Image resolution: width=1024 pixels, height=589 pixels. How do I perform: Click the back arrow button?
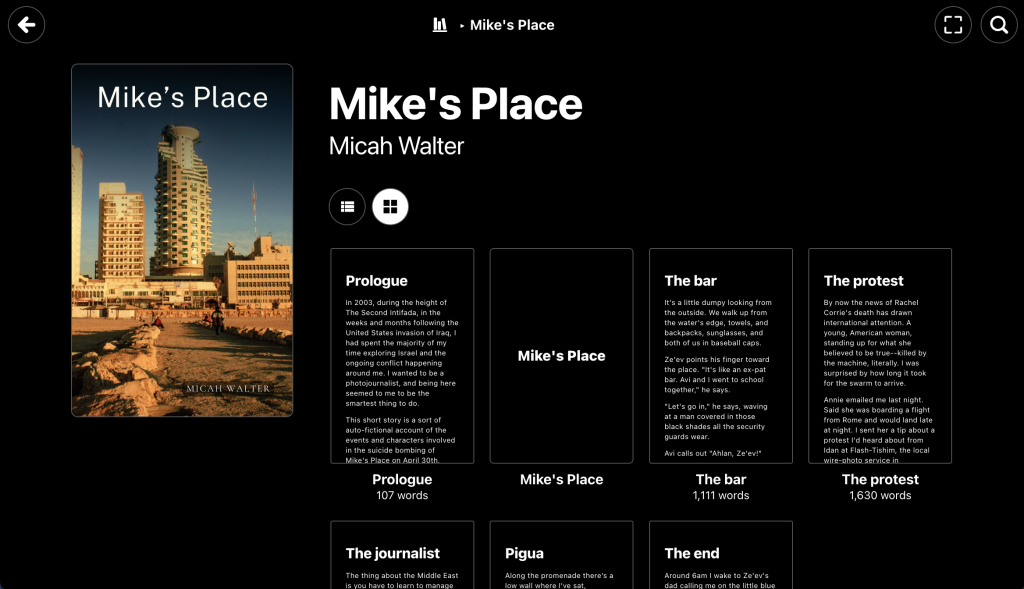point(26,25)
